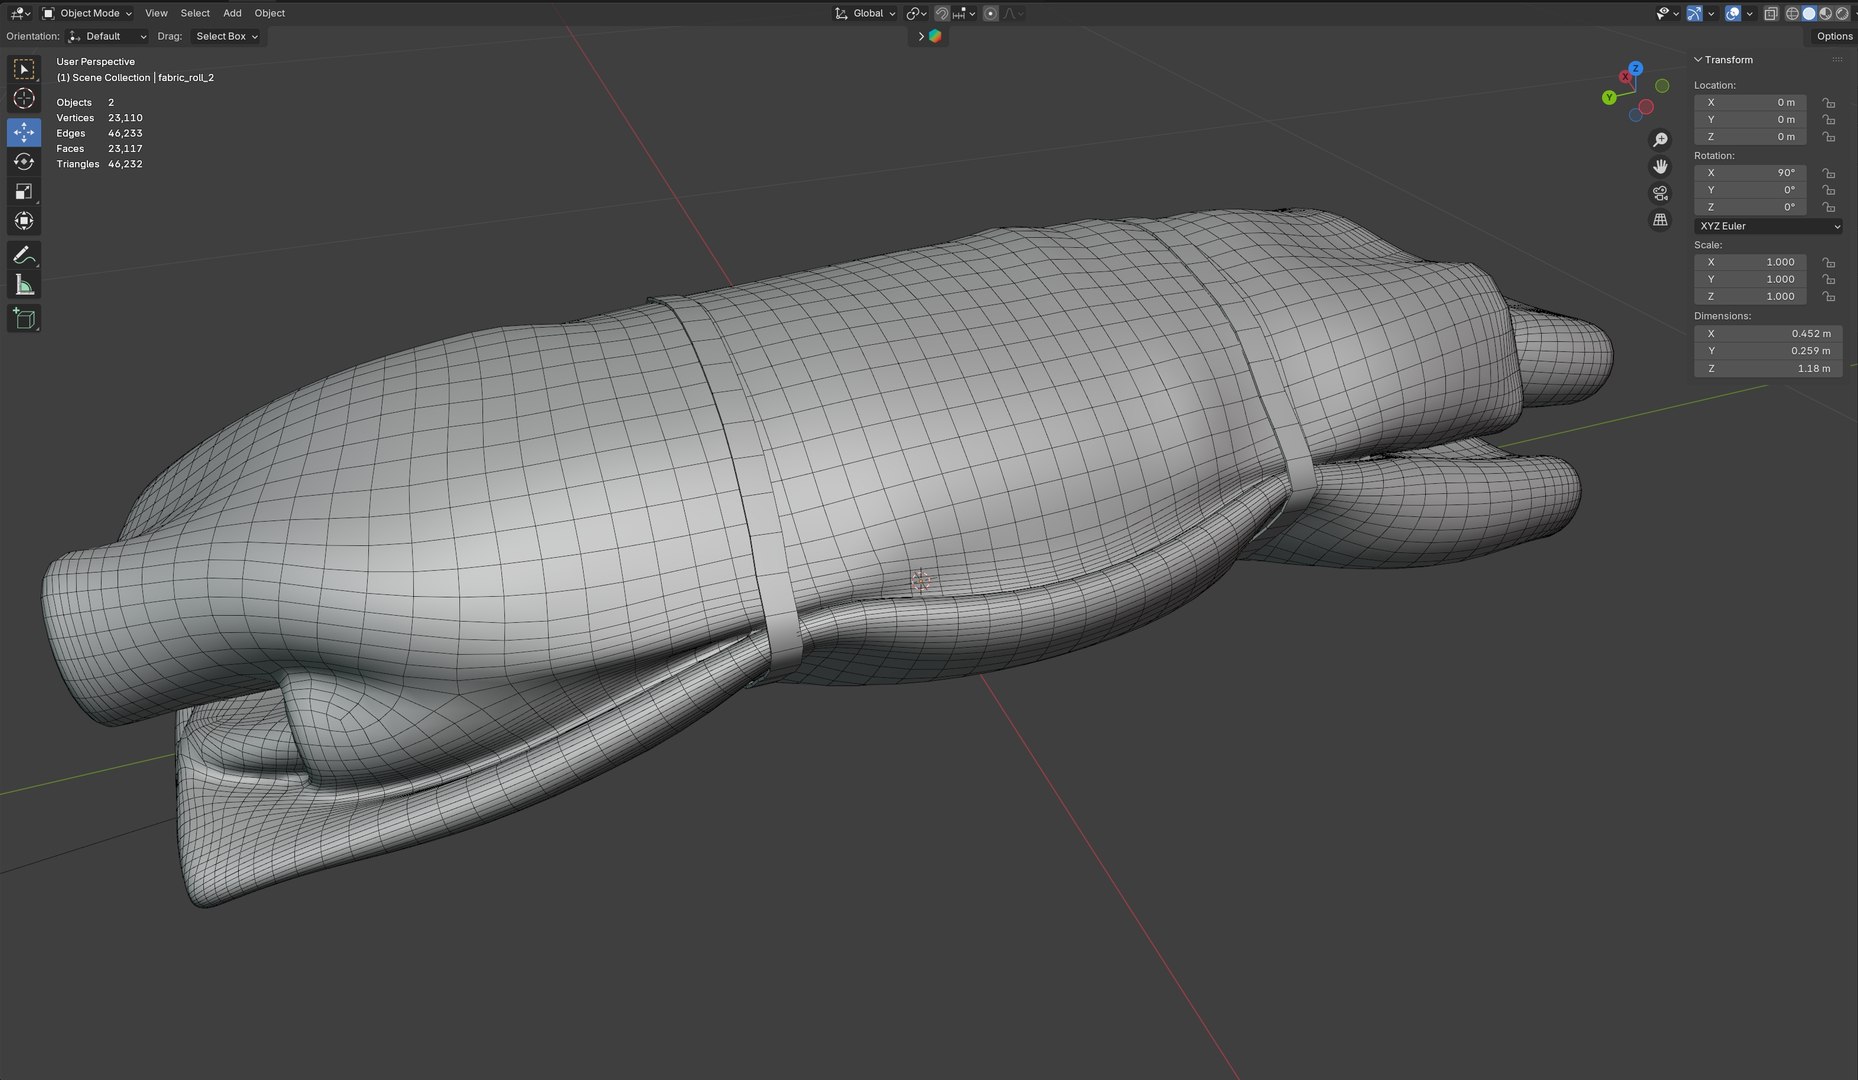Screen dimensions: 1858x1080
Task: Switch to rendered viewport shading
Action: click(1842, 13)
